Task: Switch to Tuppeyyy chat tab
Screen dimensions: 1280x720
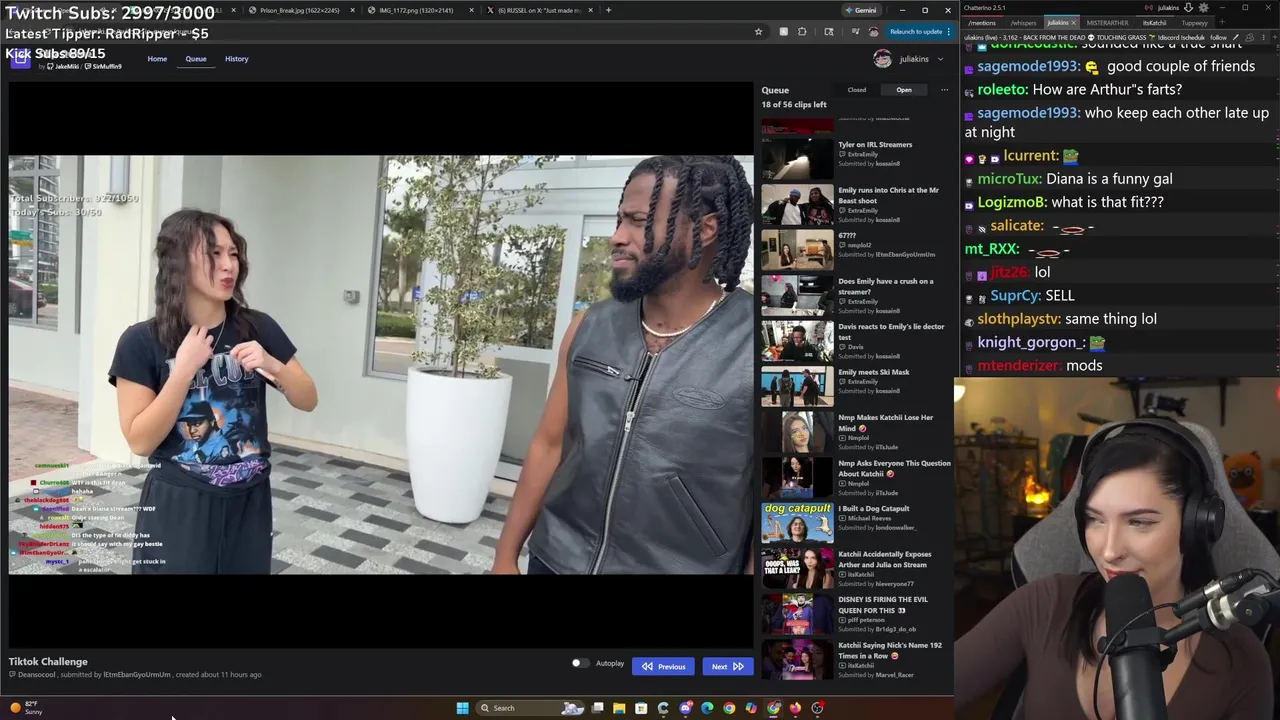Action: click(1195, 23)
